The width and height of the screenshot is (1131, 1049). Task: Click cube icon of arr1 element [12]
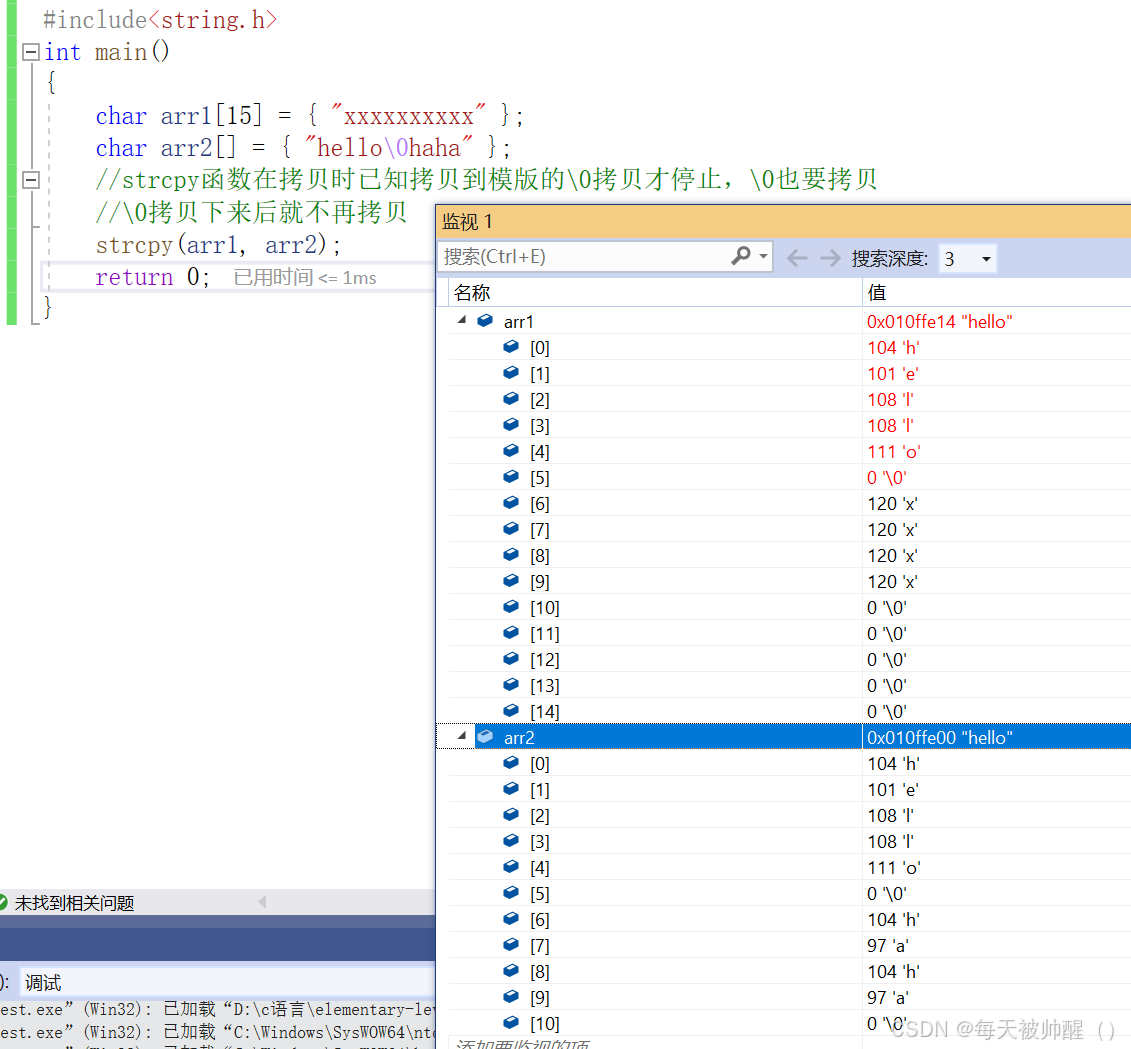[511, 658]
